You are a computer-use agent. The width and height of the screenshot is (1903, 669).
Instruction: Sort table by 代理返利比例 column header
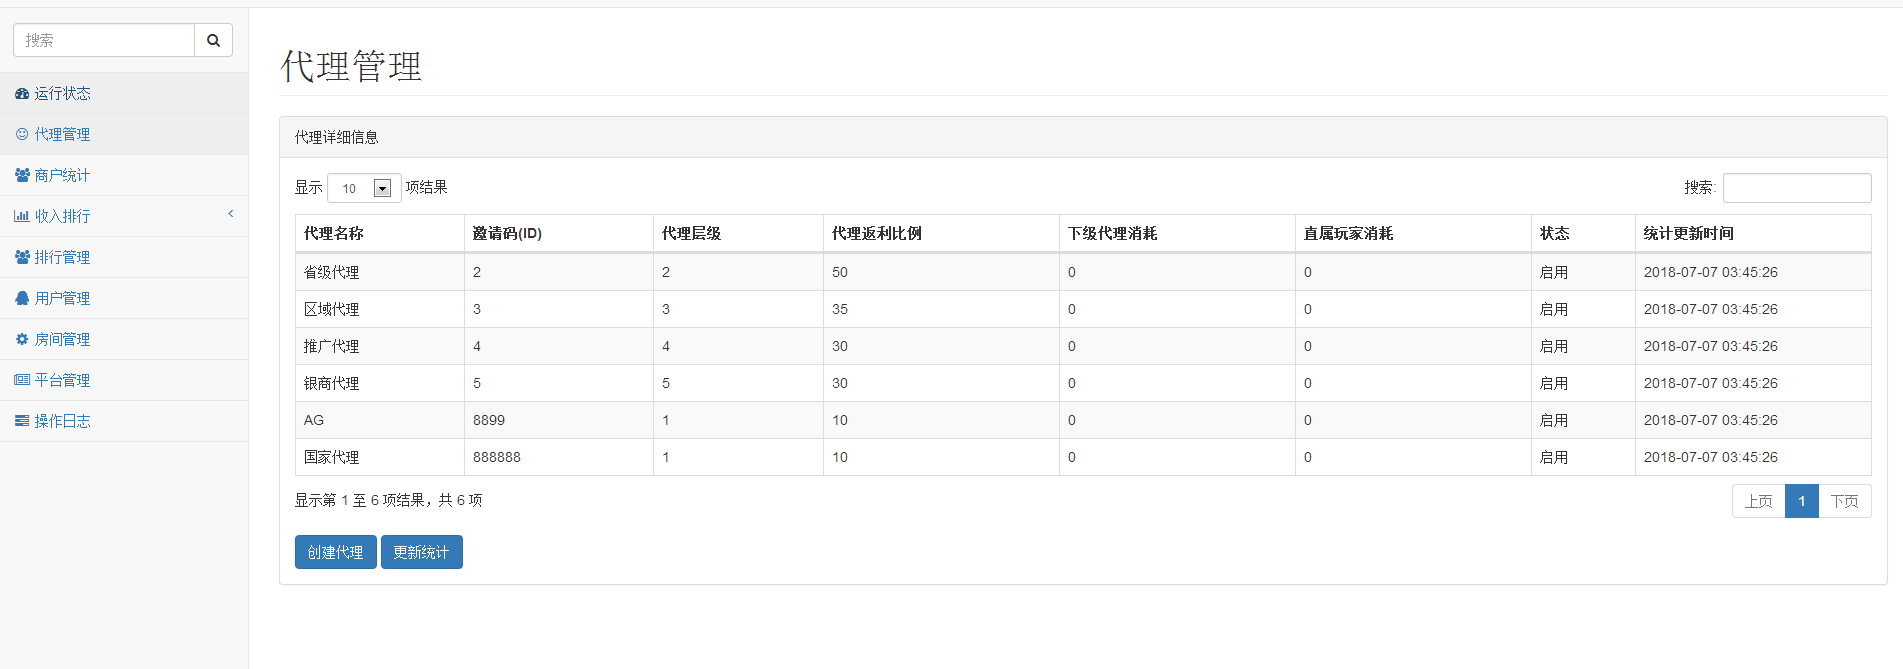[876, 233]
